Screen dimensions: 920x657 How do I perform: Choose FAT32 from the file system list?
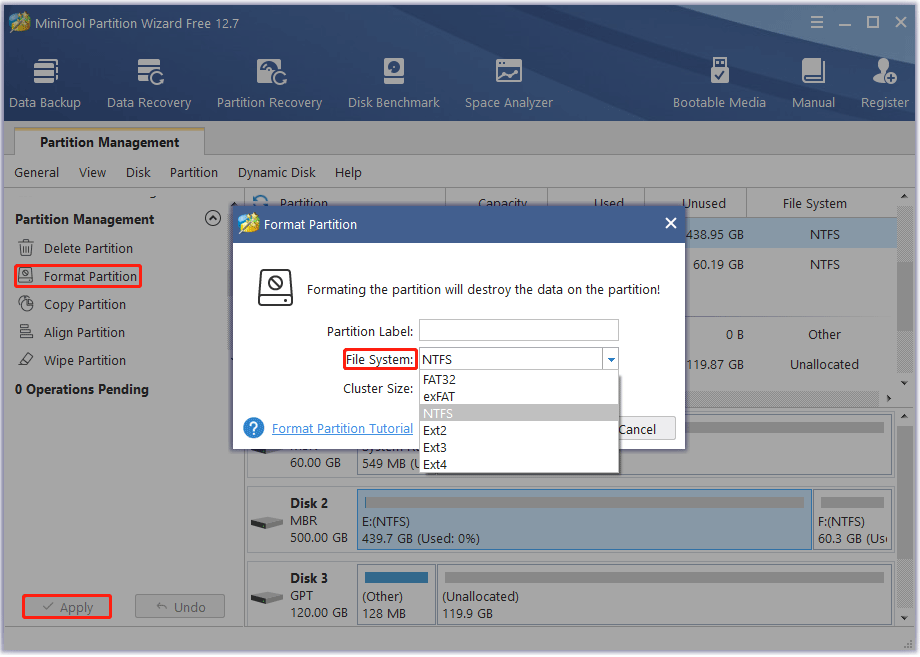tap(519, 380)
